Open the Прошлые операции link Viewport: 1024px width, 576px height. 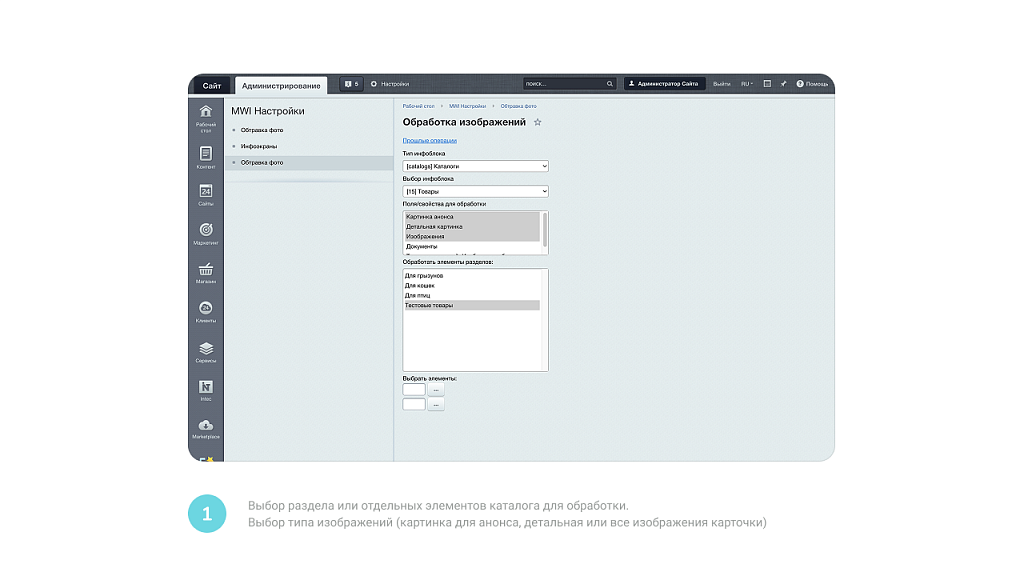coord(429,141)
